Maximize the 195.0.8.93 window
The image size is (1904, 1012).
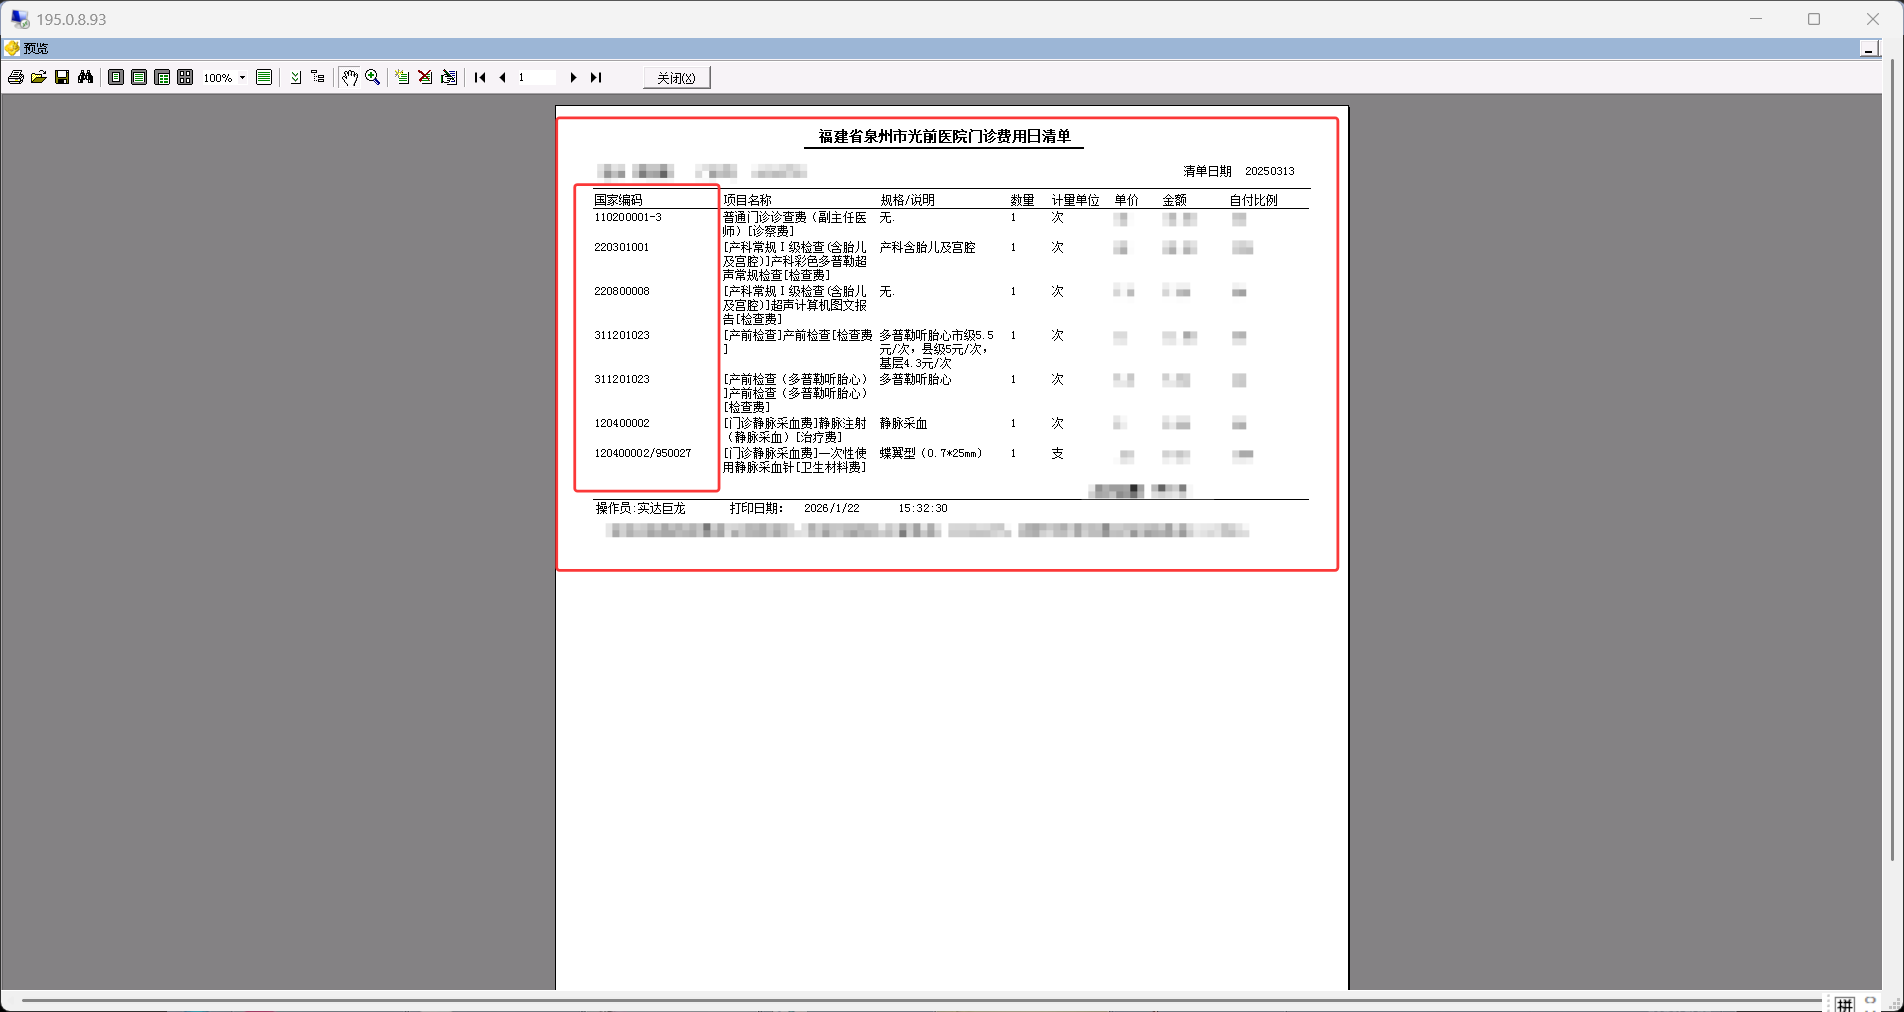pyautogui.click(x=1814, y=19)
